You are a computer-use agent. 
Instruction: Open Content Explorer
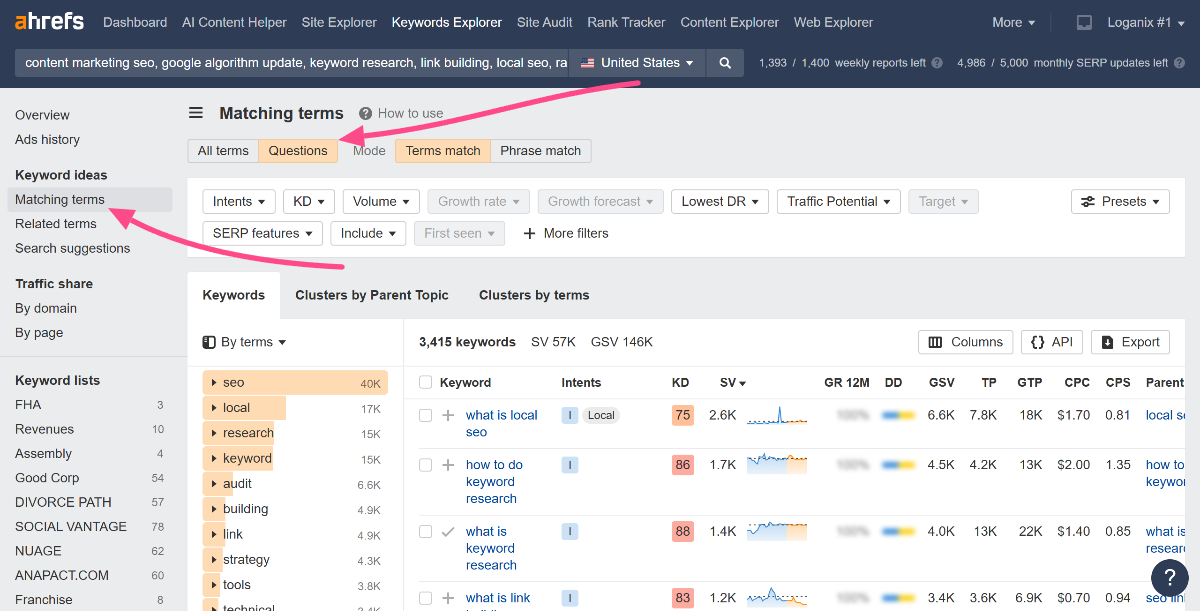click(730, 22)
